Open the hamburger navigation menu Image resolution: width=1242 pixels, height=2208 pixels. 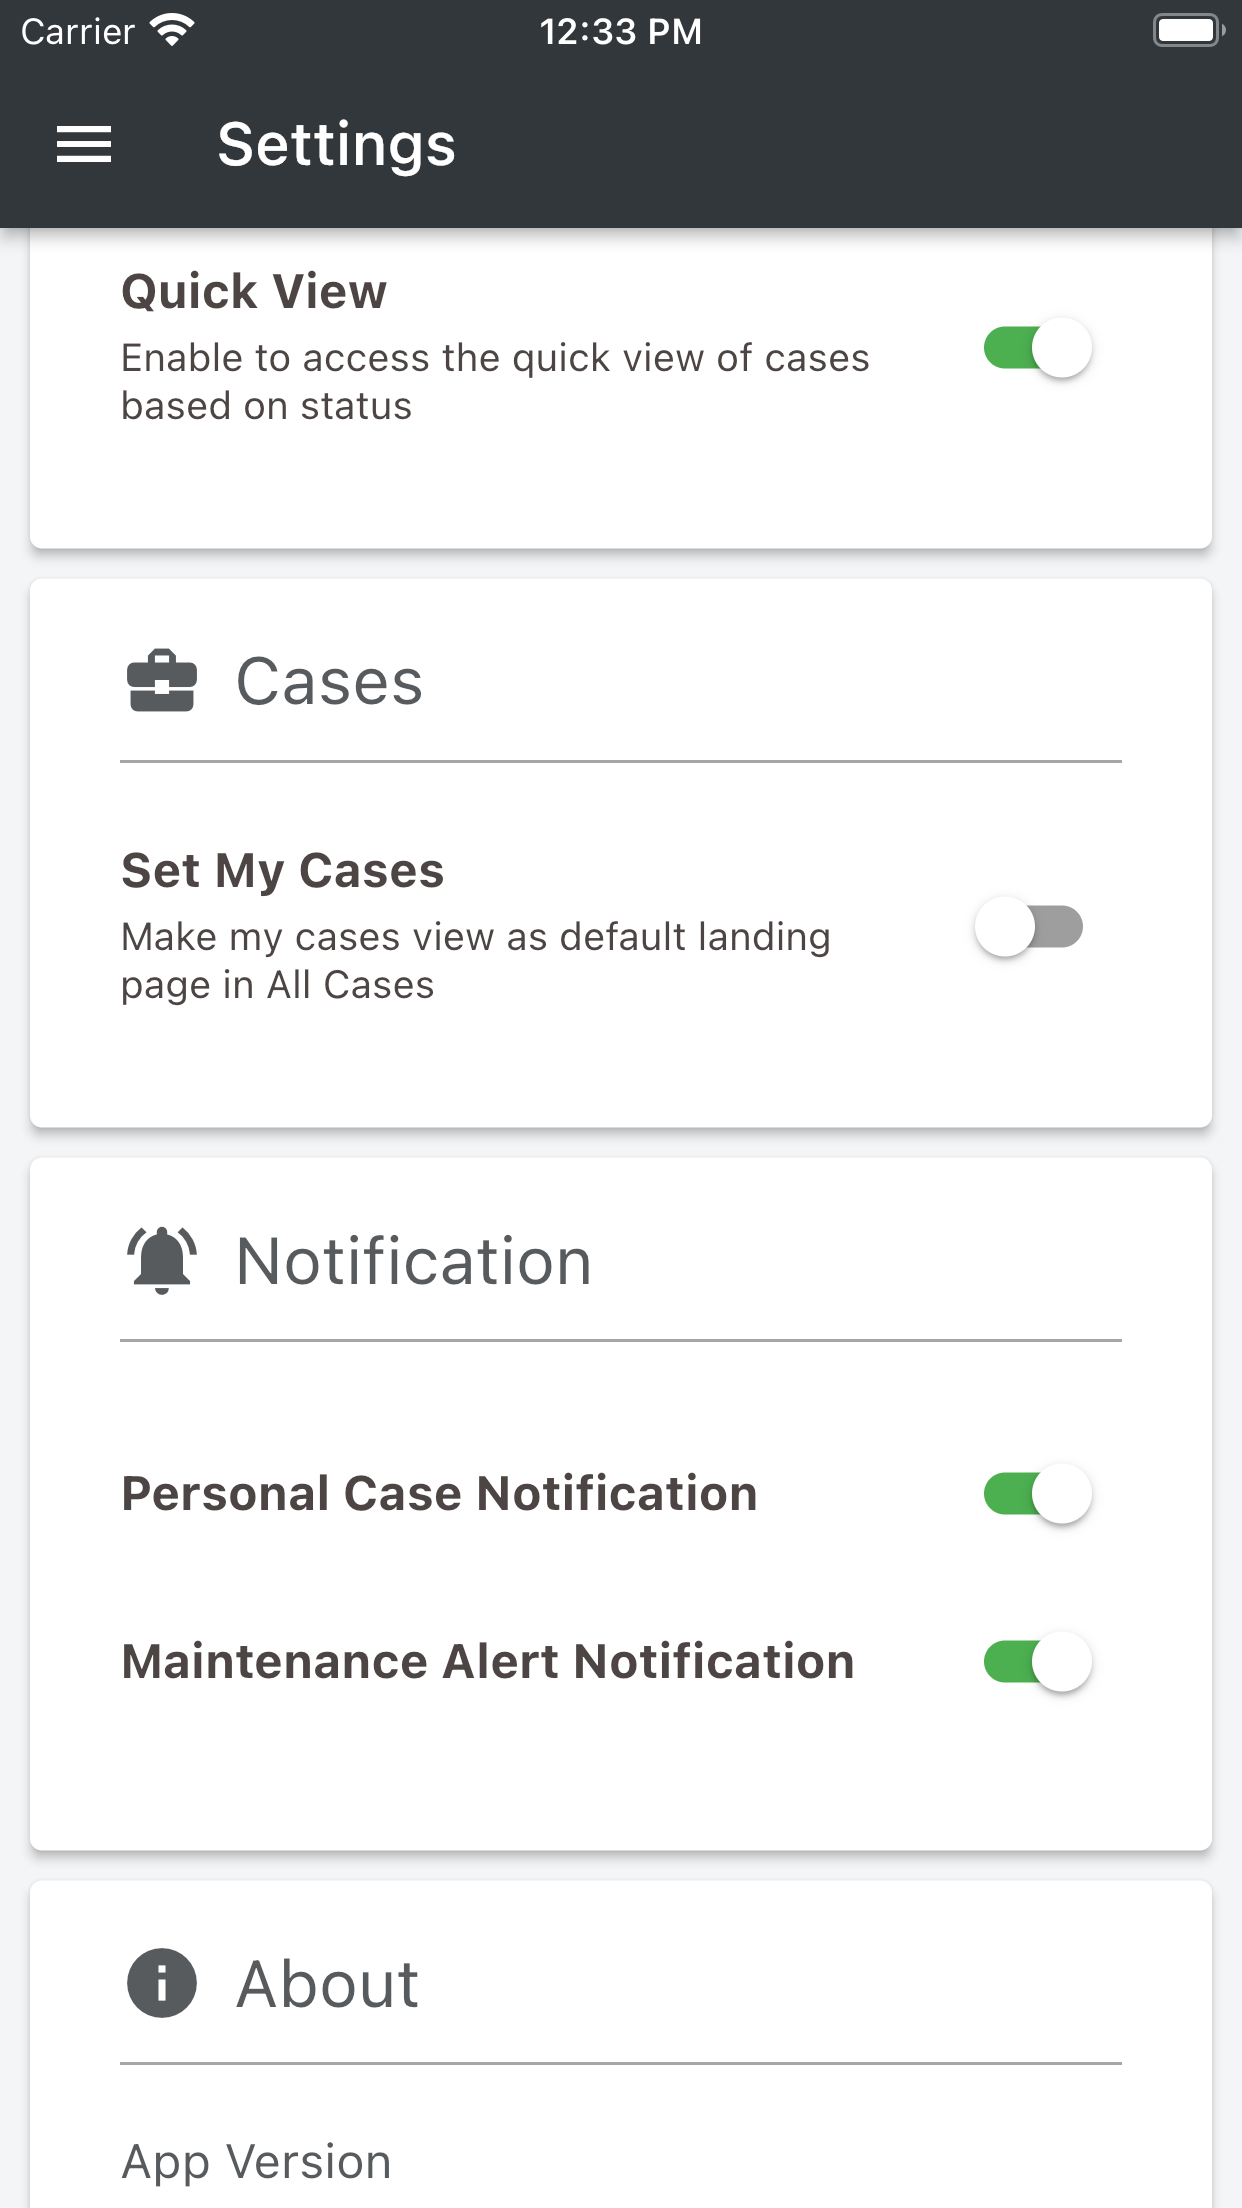(x=84, y=145)
